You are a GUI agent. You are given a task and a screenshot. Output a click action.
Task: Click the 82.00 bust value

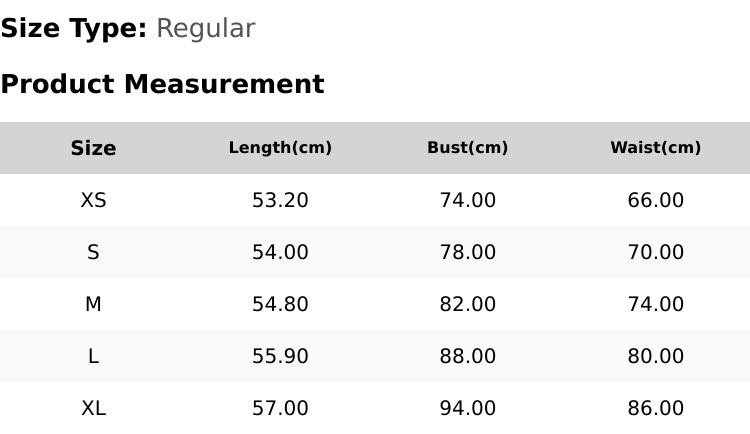pos(468,304)
